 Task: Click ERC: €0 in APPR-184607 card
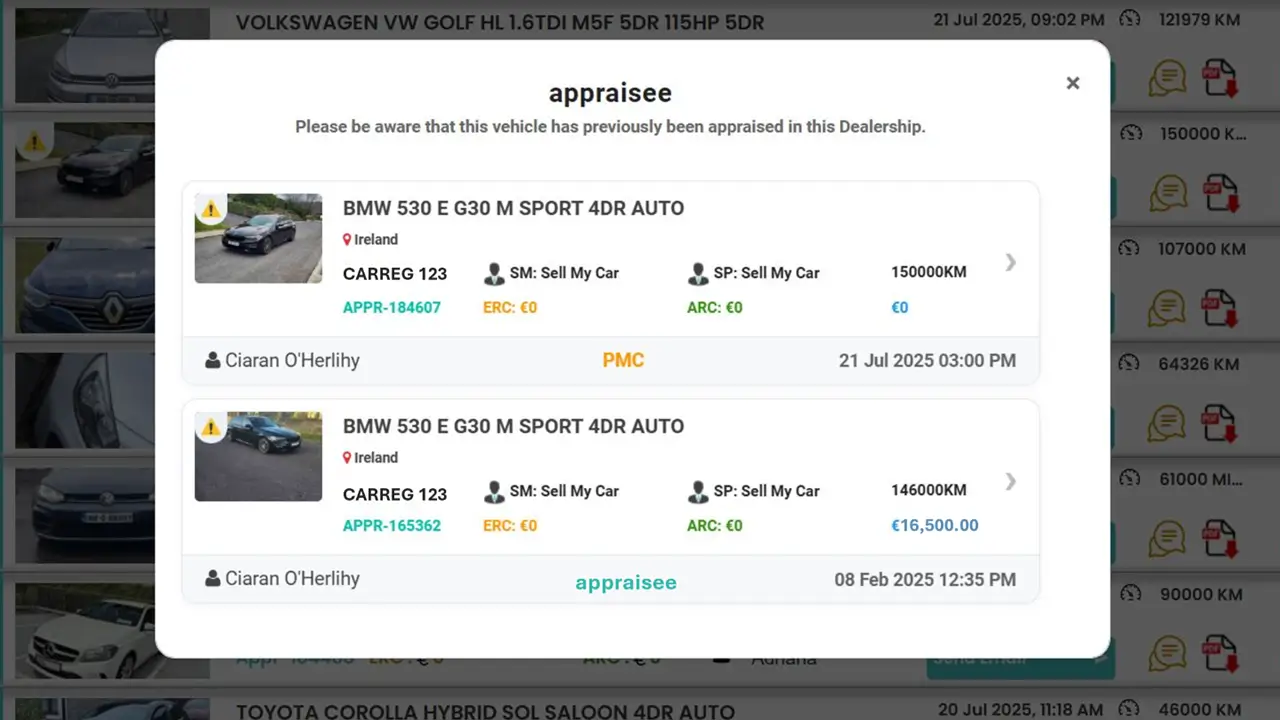click(x=510, y=307)
